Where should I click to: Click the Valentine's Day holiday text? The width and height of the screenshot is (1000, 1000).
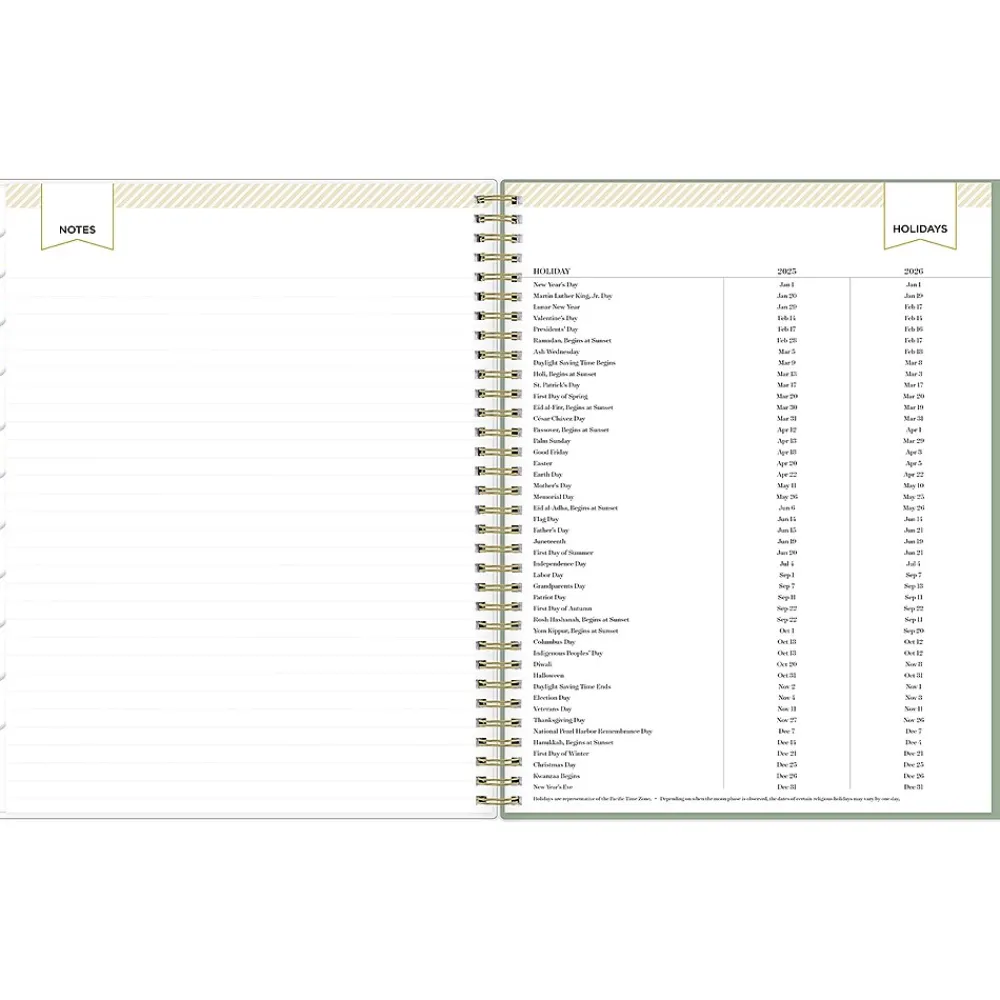tap(555, 318)
